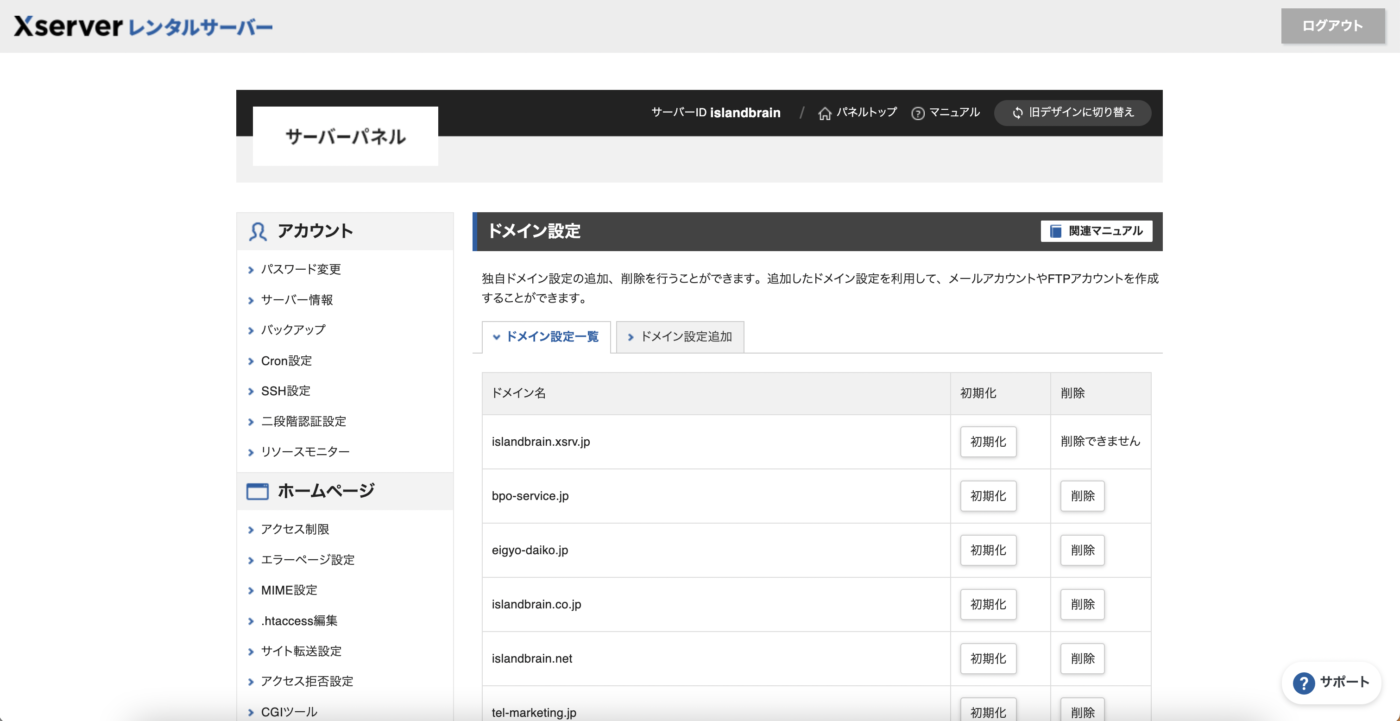This screenshot has height=721, width=1400.
Task: Click 初期化 for tel-marketing.jp
Action: (x=988, y=709)
